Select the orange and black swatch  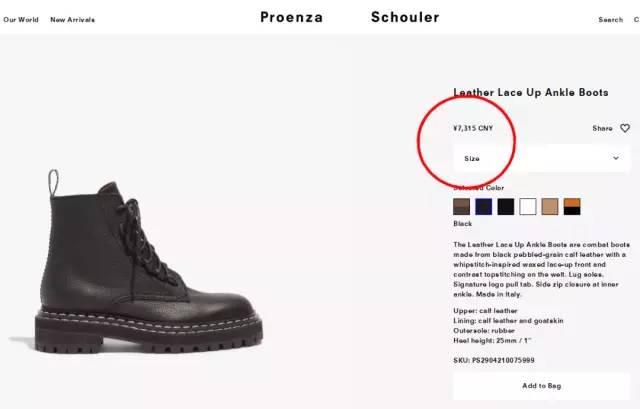572,207
